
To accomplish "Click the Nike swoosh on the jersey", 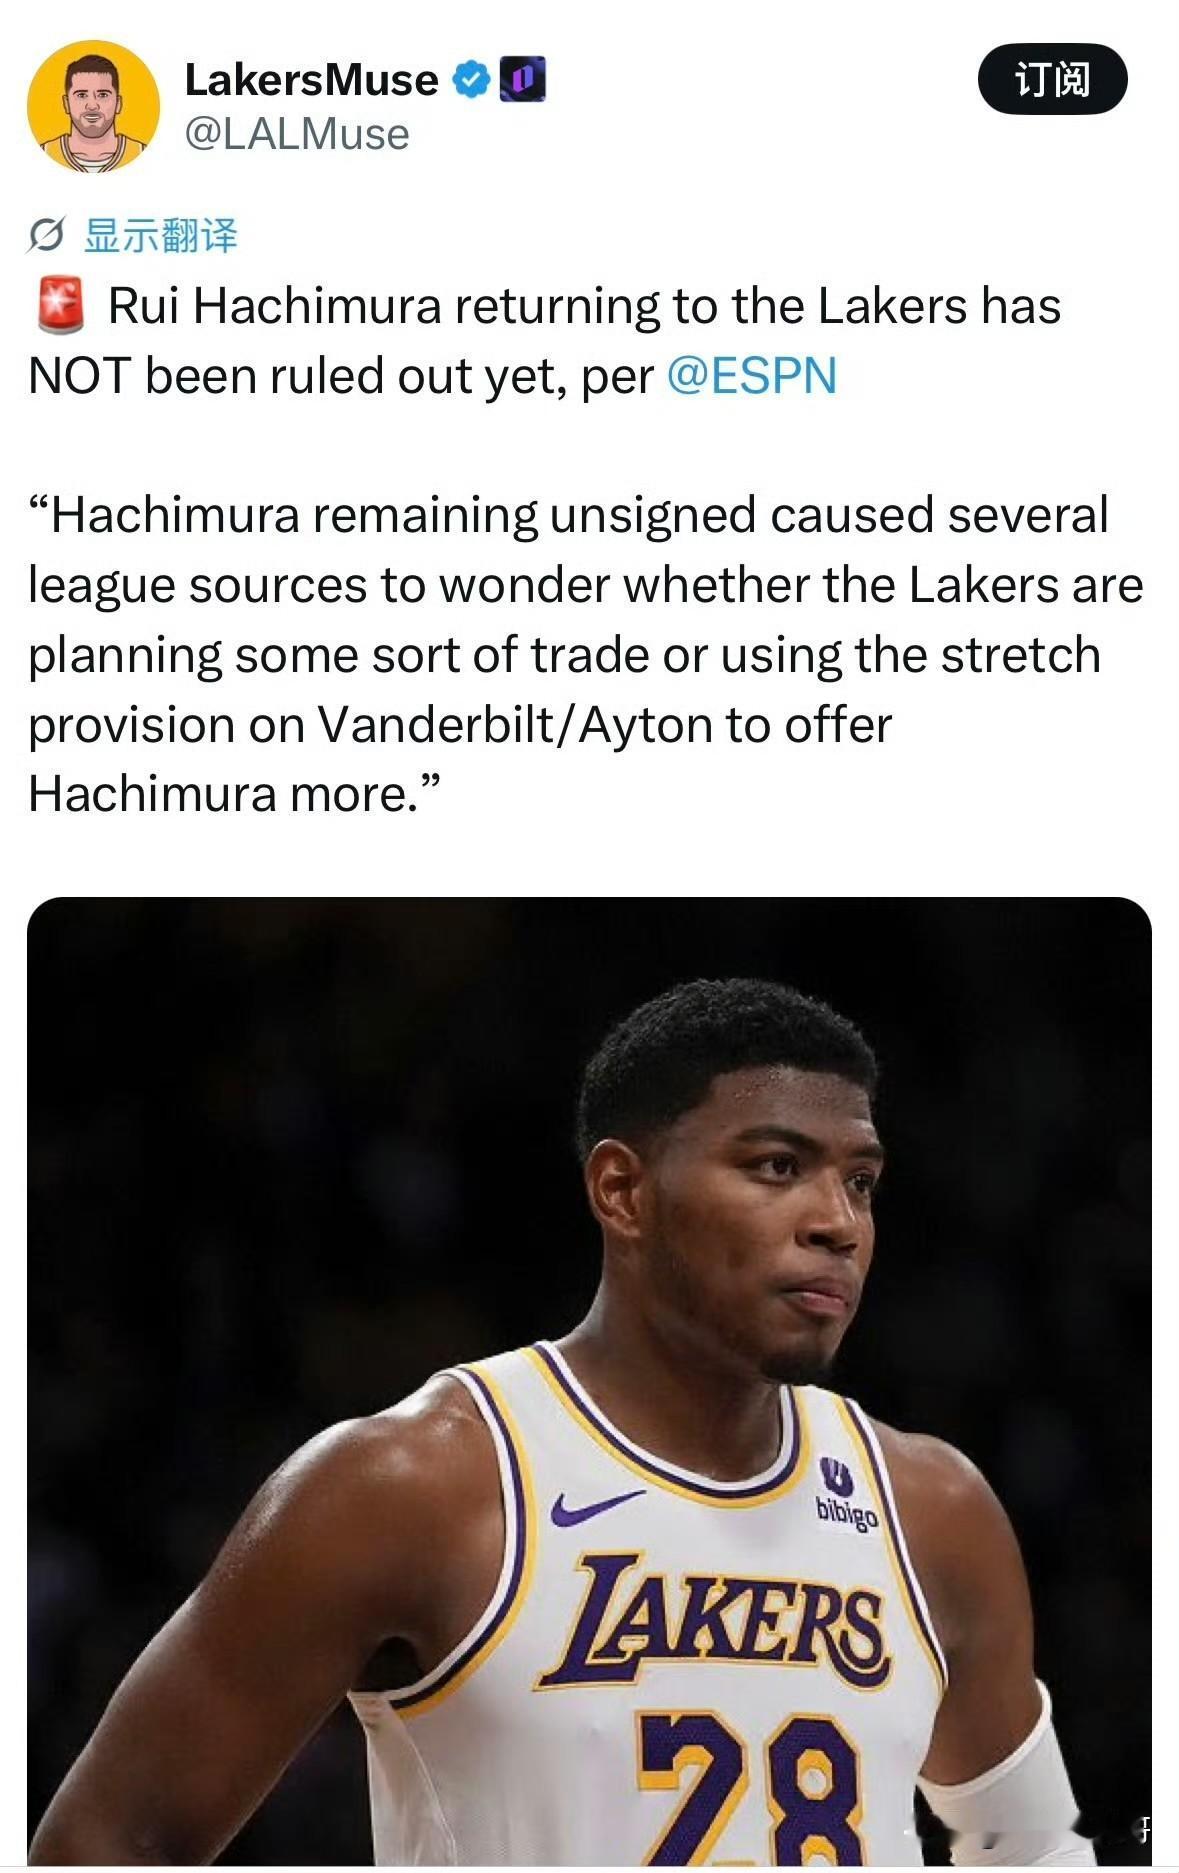I will coord(595,1505).
